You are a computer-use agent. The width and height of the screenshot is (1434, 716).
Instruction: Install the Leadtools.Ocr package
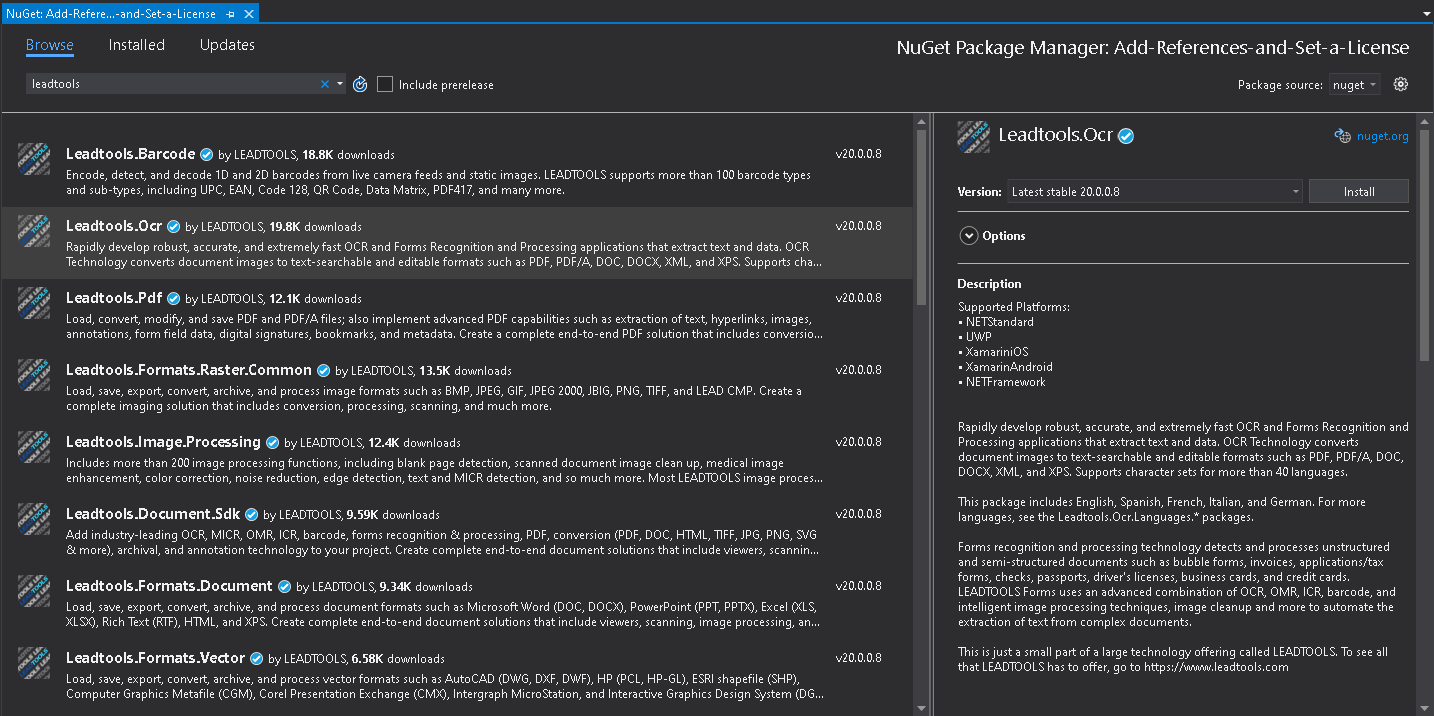coord(1359,192)
